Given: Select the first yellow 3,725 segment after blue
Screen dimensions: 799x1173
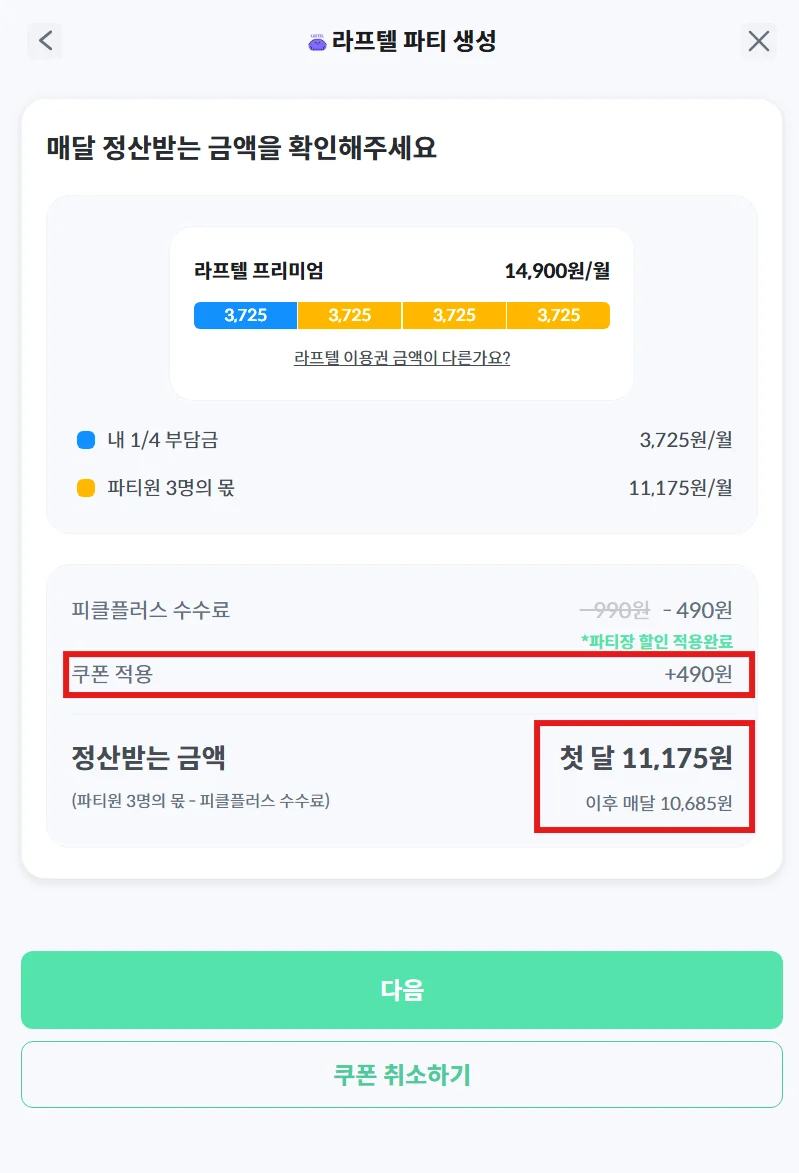Looking at the screenshot, I should click(x=350, y=315).
